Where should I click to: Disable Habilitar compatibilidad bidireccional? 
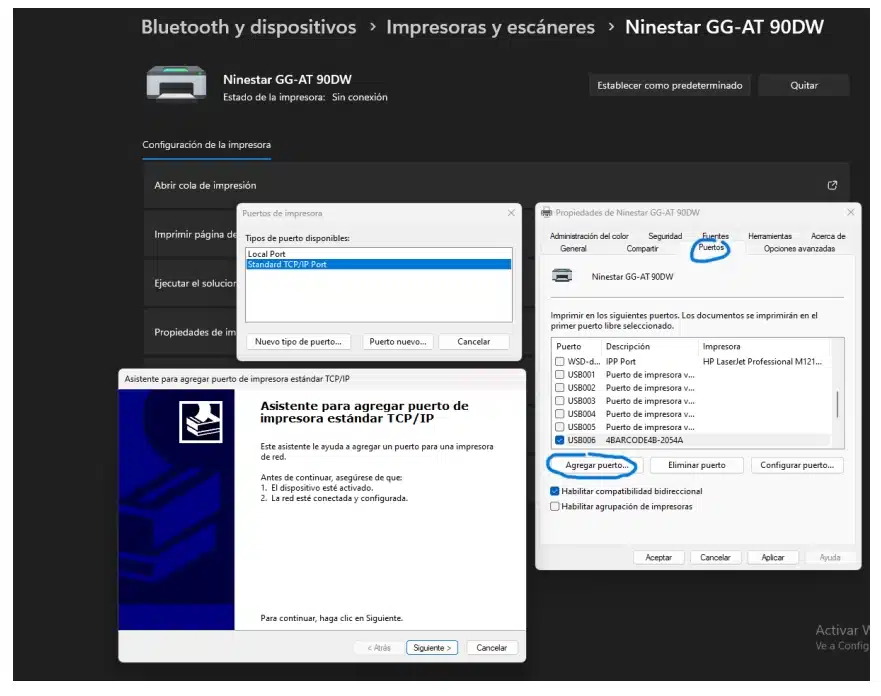pos(555,491)
